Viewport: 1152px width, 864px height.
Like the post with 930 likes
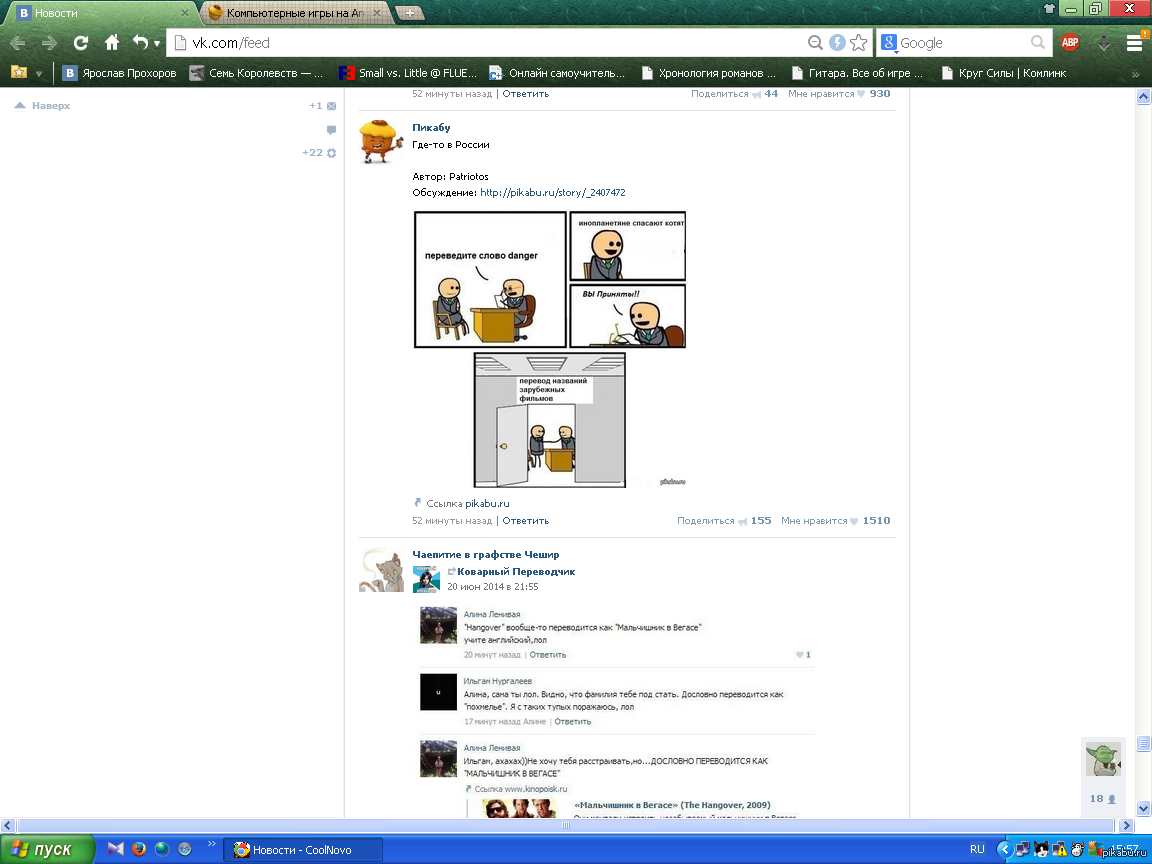(839, 94)
